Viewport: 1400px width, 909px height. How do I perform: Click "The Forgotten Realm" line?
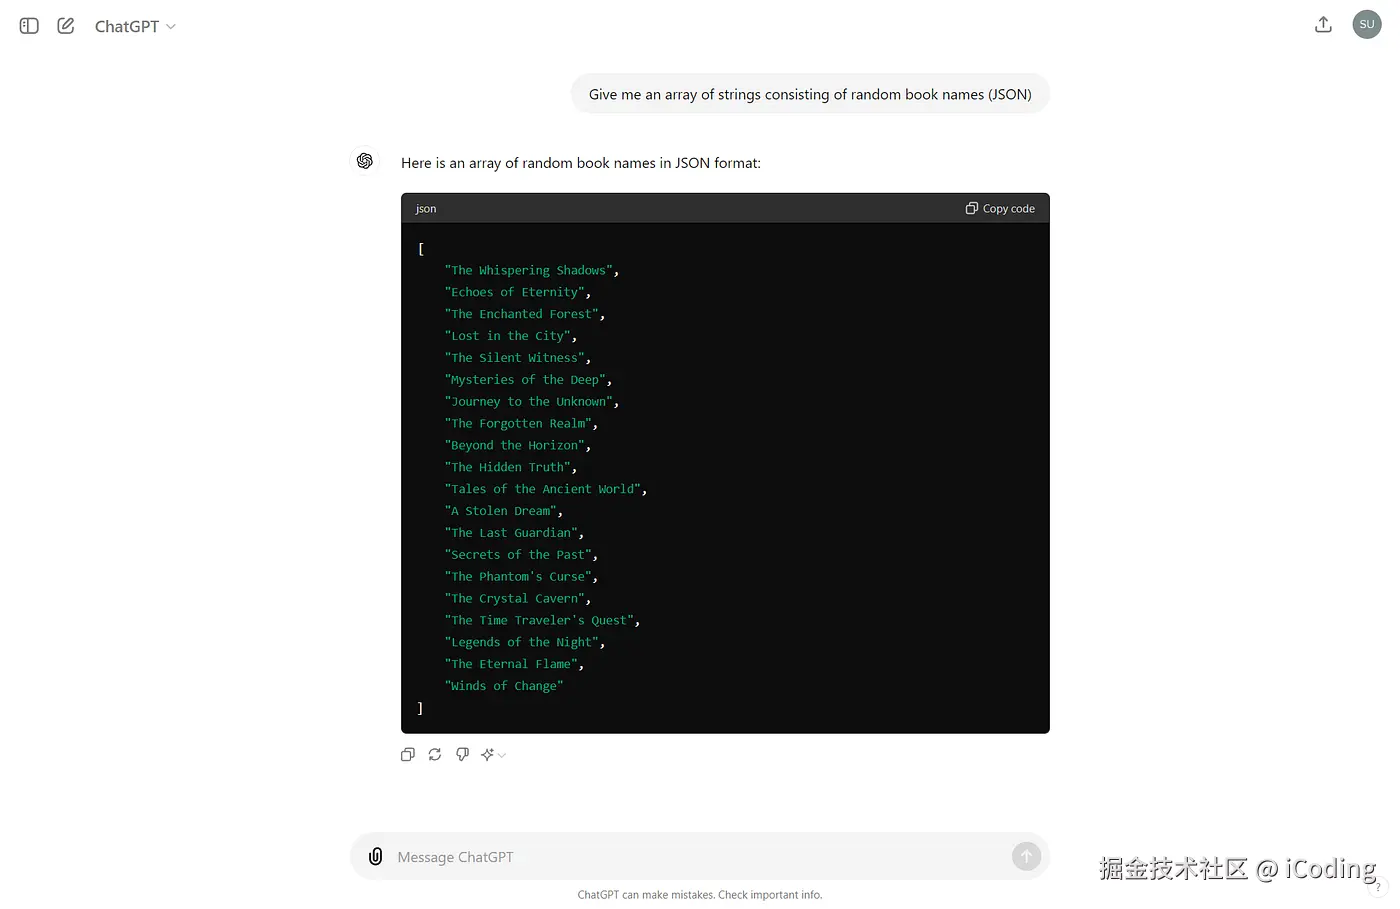tap(521, 424)
